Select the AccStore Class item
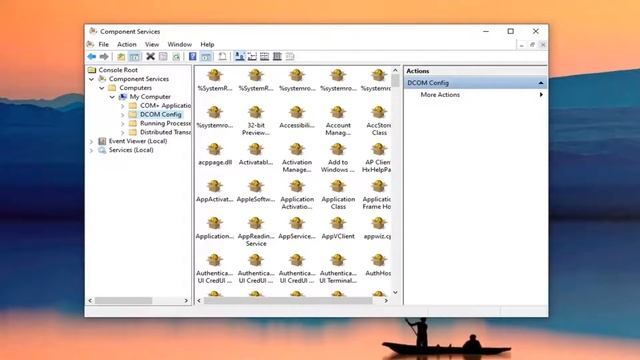This screenshot has width=640, height=360. coord(378,120)
